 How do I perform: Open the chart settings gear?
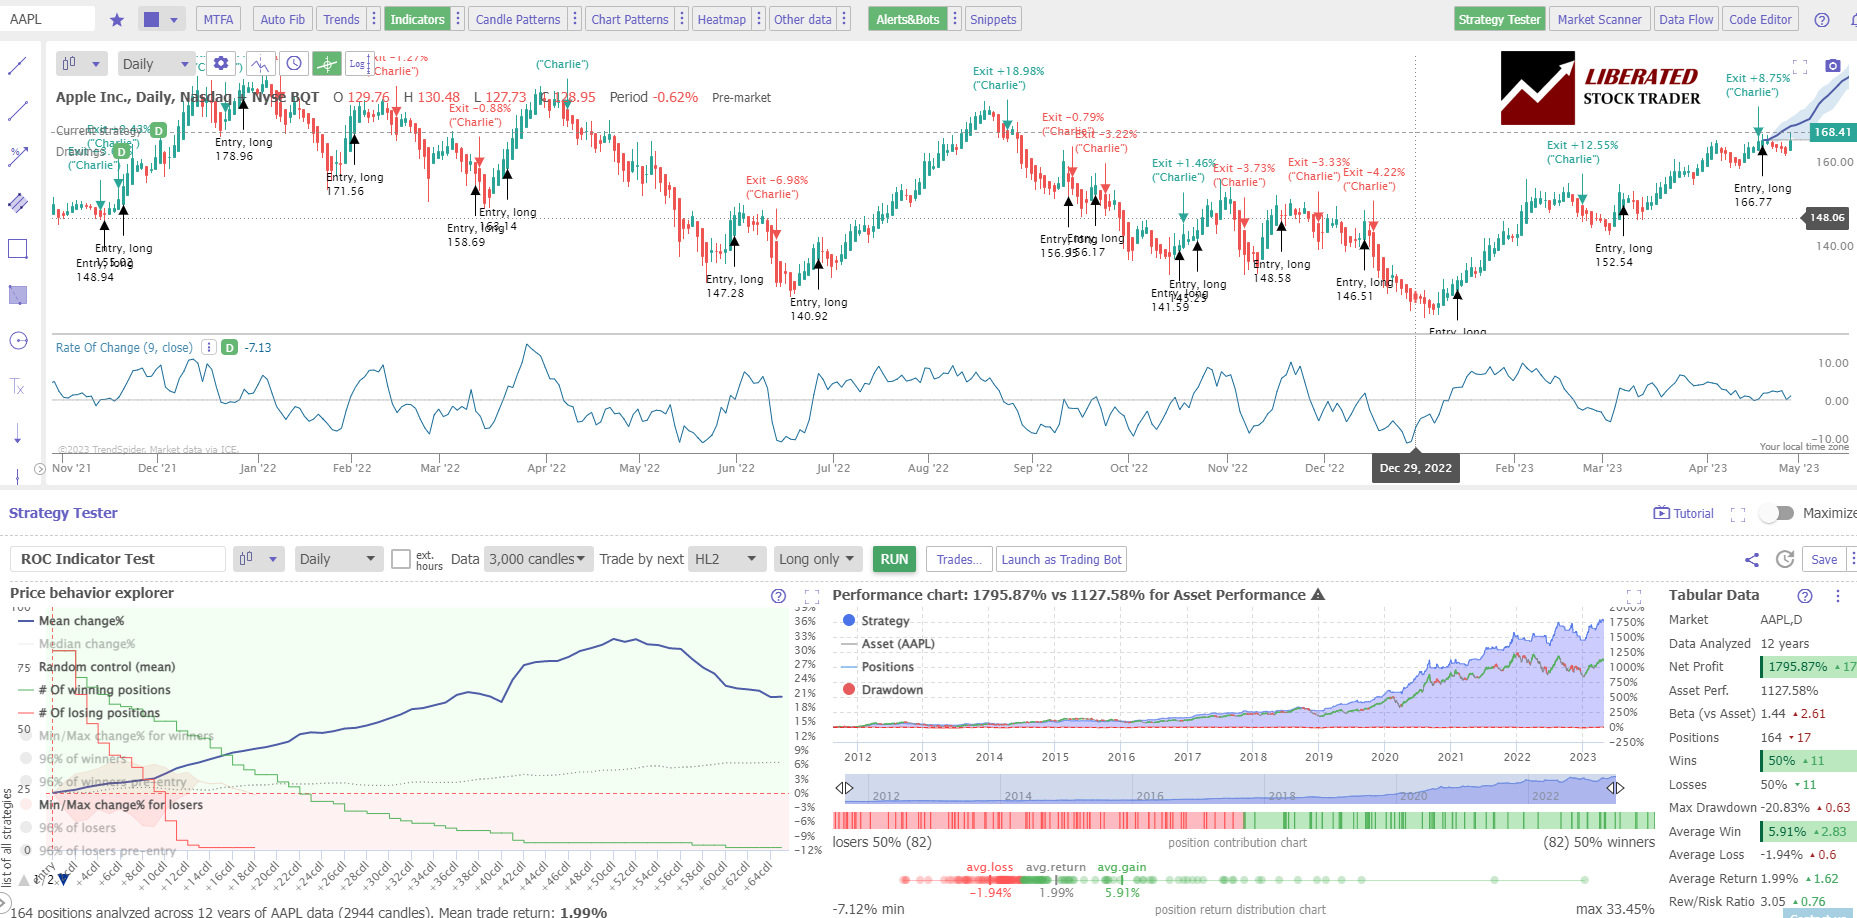(221, 62)
